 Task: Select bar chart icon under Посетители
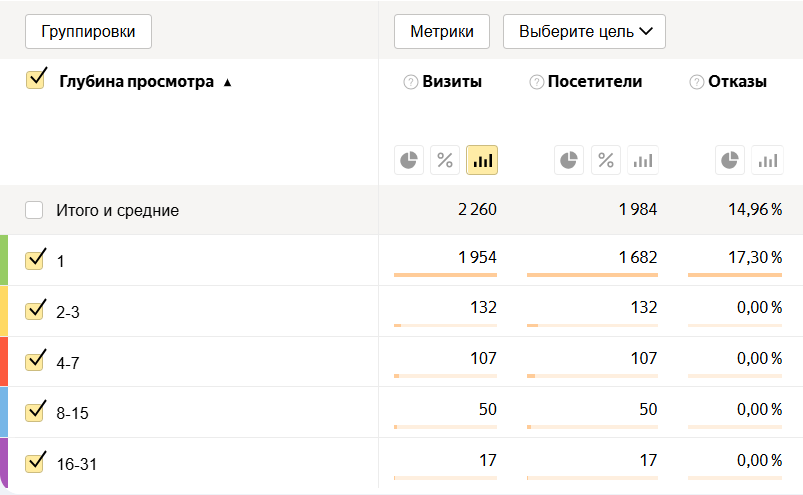point(642,160)
